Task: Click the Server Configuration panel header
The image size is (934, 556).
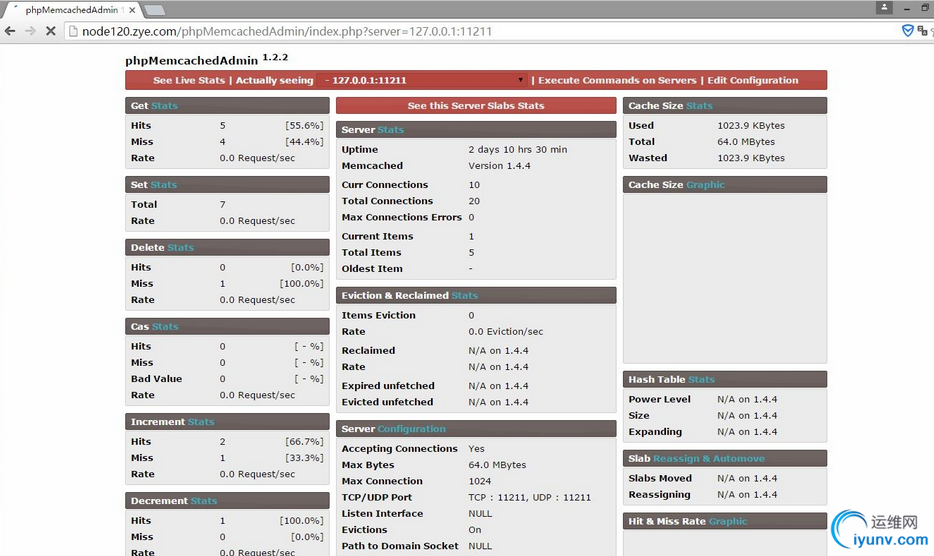Action: [476, 428]
